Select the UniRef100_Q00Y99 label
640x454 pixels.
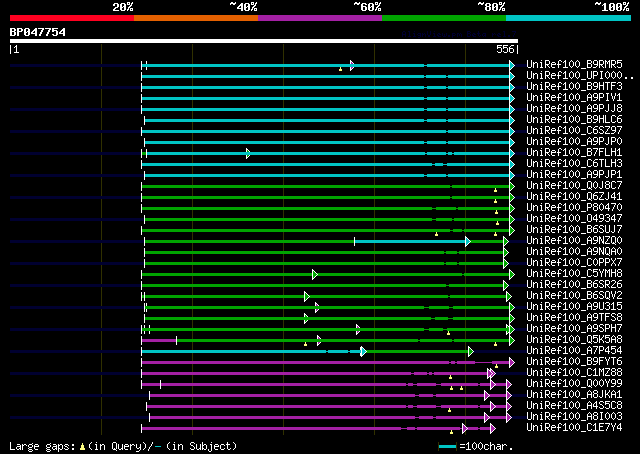click(574, 384)
